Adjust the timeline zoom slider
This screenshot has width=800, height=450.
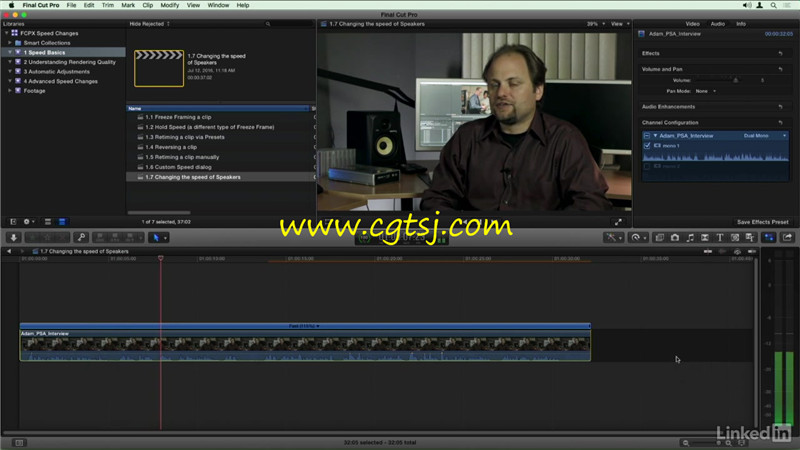(x=718, y=443)
